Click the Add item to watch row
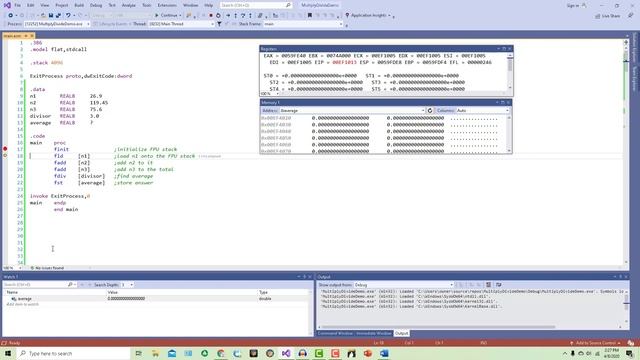Screen dimensions: 640x360 [x=156, y=304]
